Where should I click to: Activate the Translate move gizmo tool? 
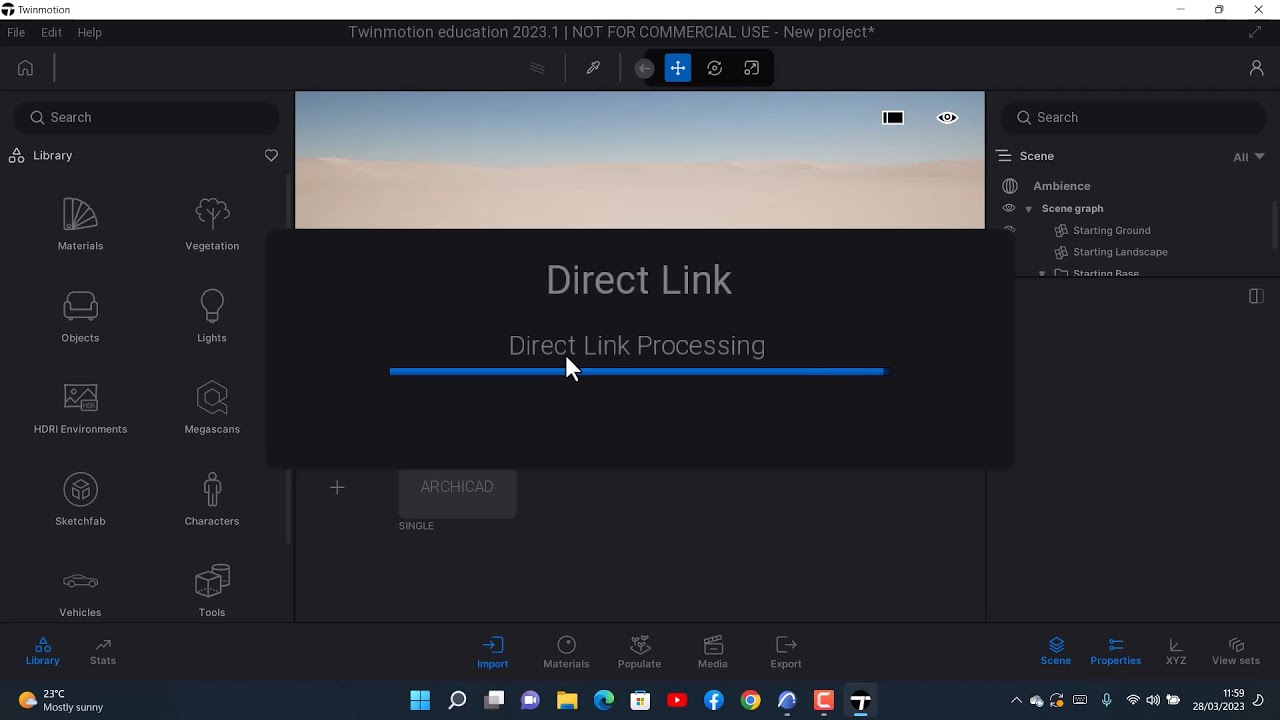678,68
